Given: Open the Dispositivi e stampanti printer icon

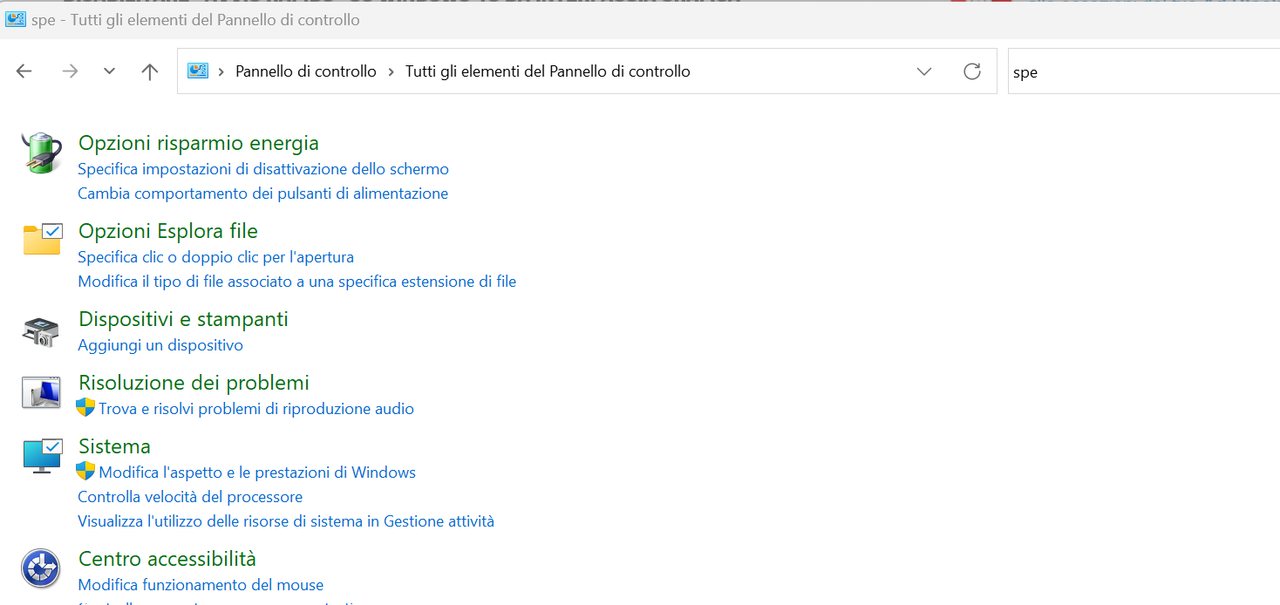Looking at the screenshot, I should (41, 332).
